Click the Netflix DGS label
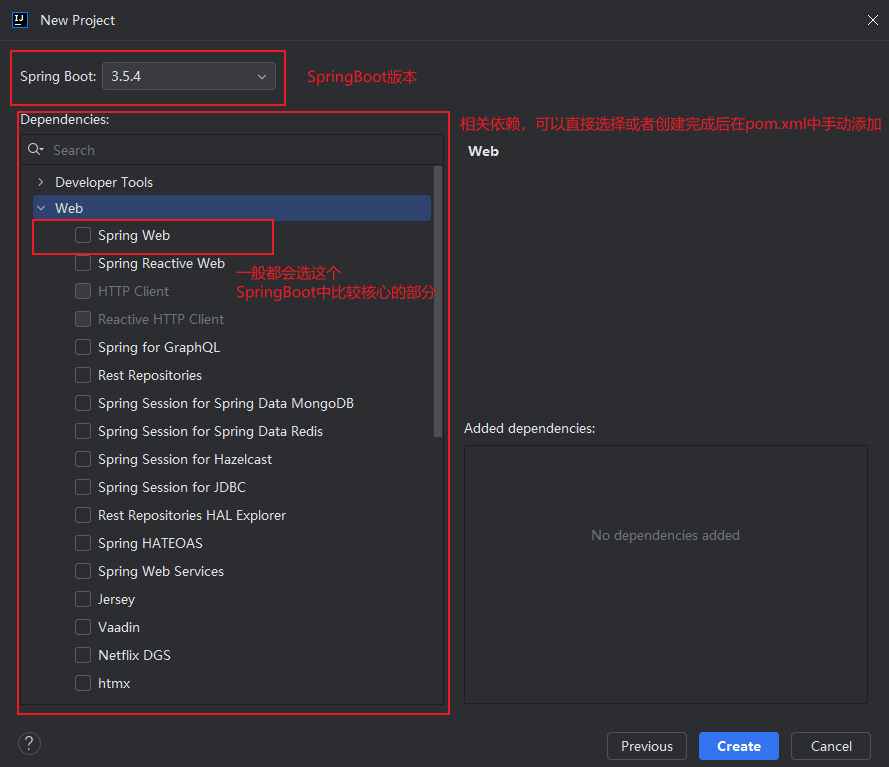 [134, 655]
